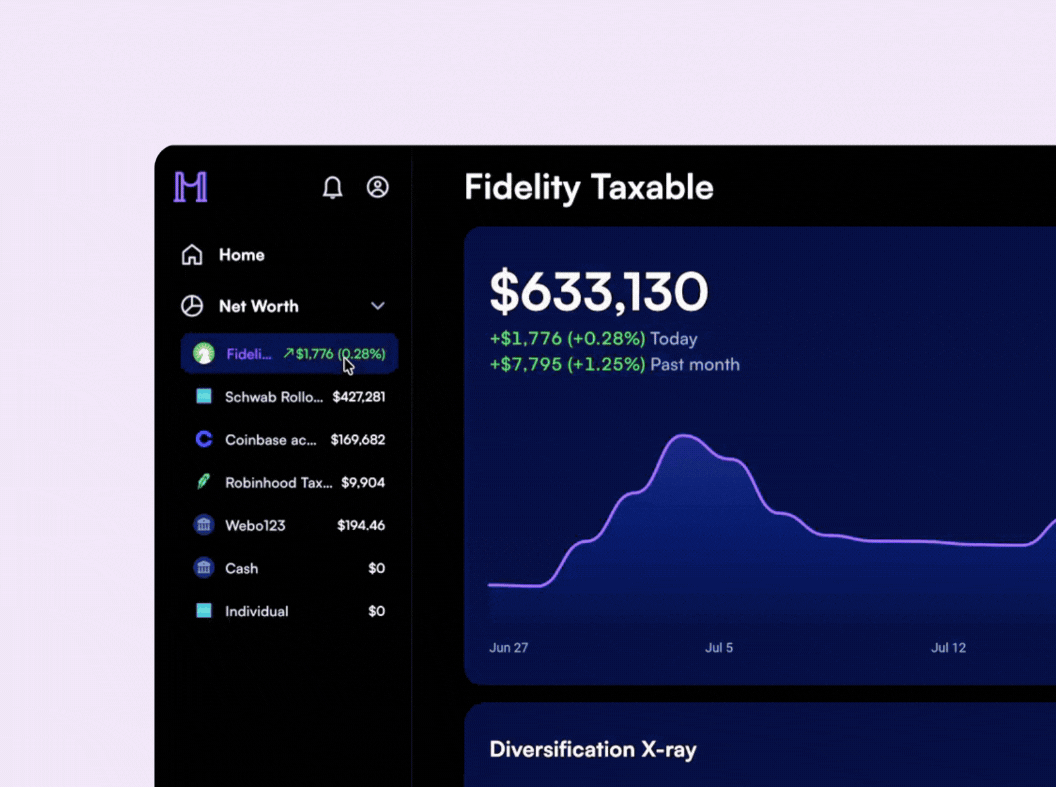Viewport: 1056px width, 787px height.
Task: Go to Home page
Action: click(242, 254)
